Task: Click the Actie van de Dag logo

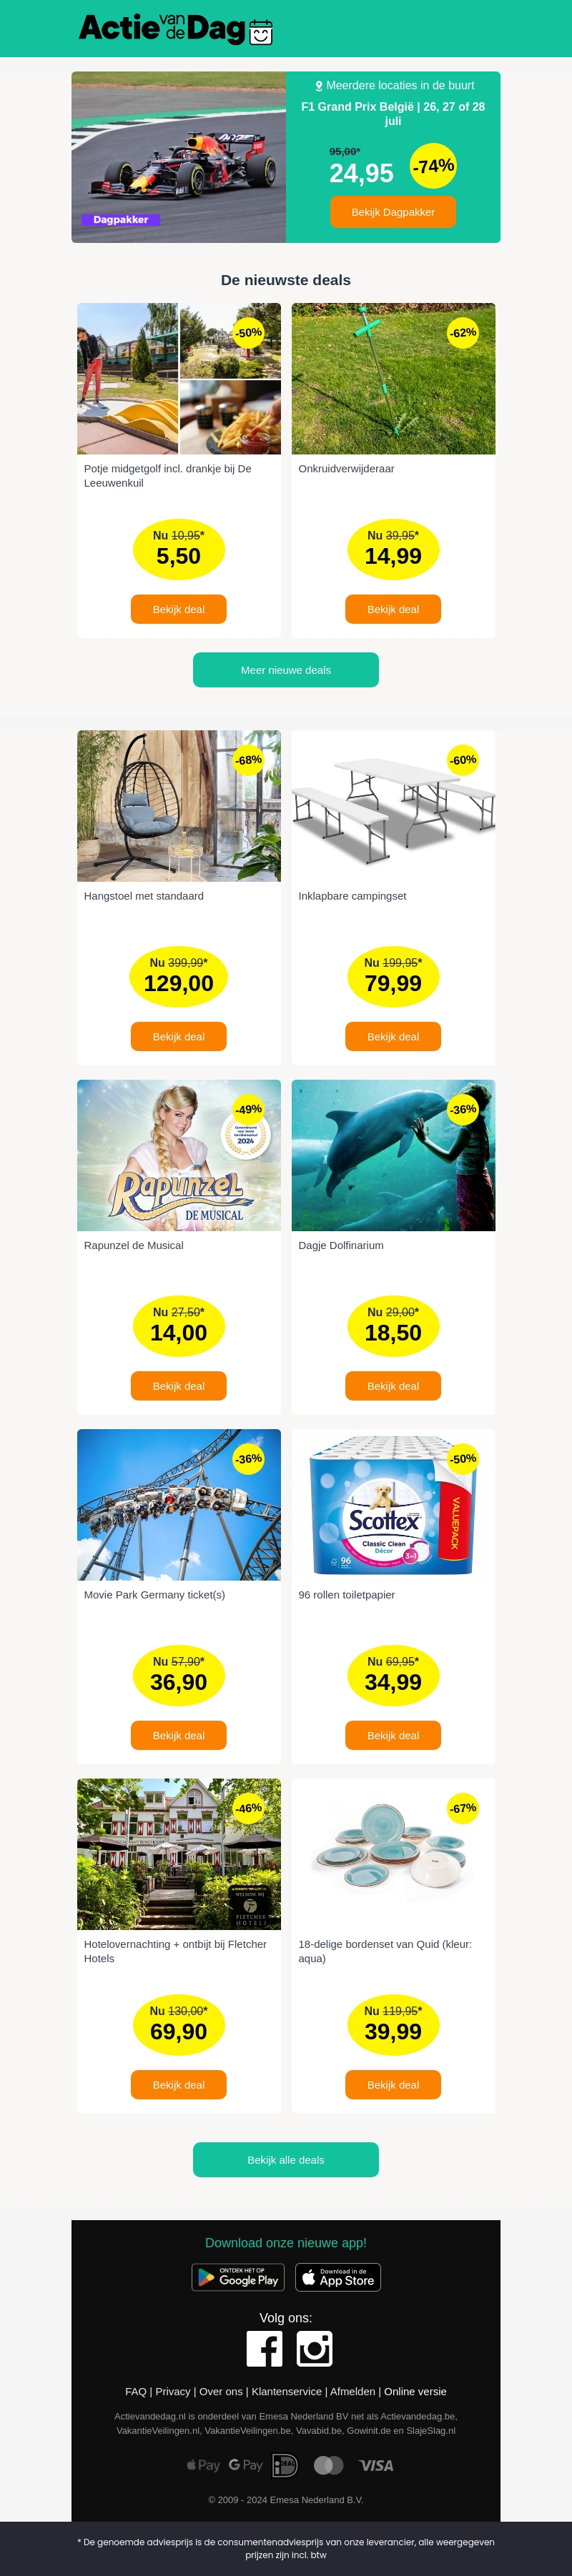Action: 176,29
